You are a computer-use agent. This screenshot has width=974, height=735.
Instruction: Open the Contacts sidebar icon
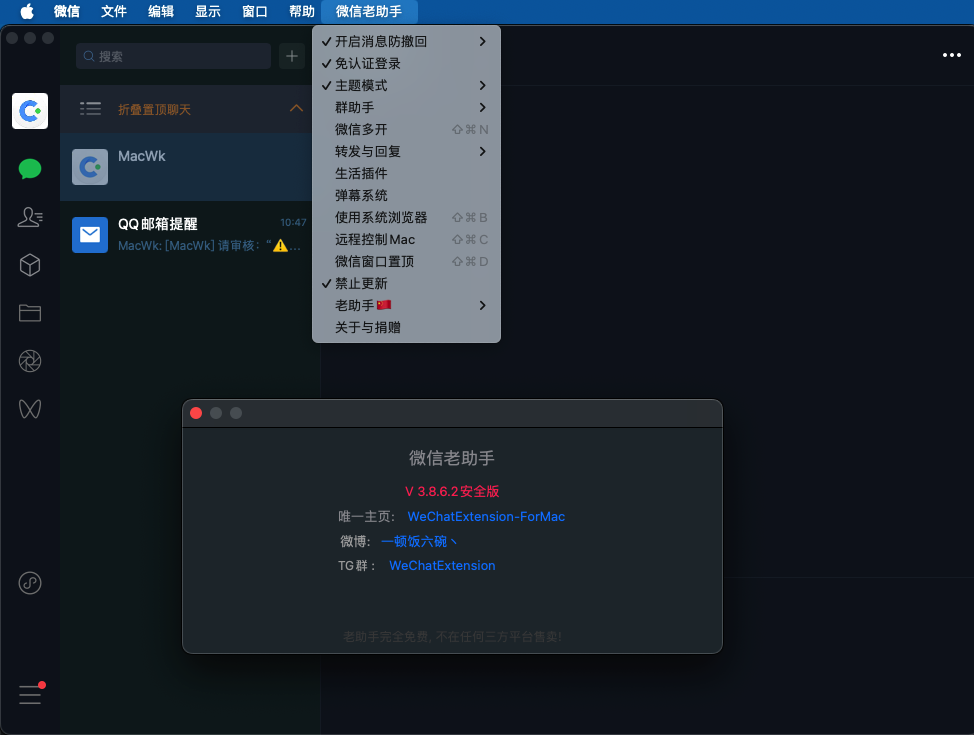click(30, 217)
